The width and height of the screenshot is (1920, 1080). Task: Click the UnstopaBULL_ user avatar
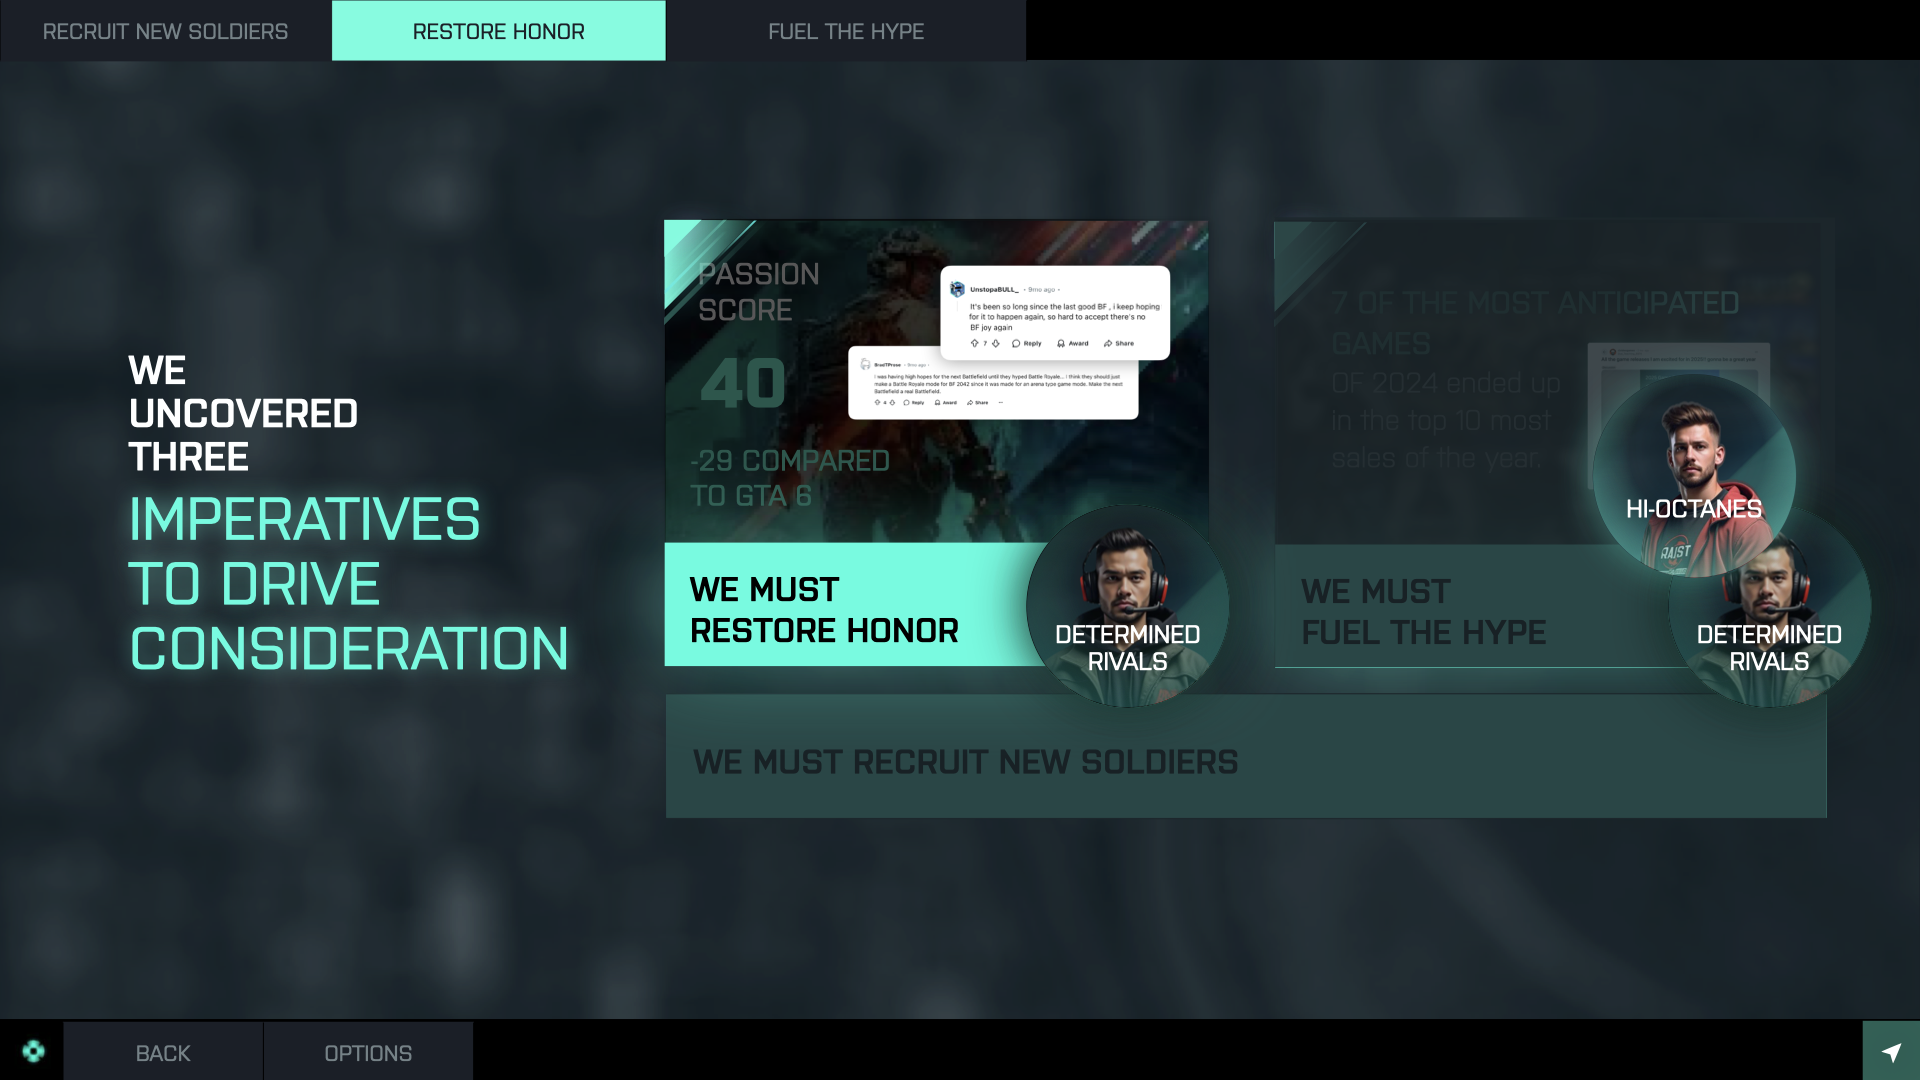click(957, 289)
